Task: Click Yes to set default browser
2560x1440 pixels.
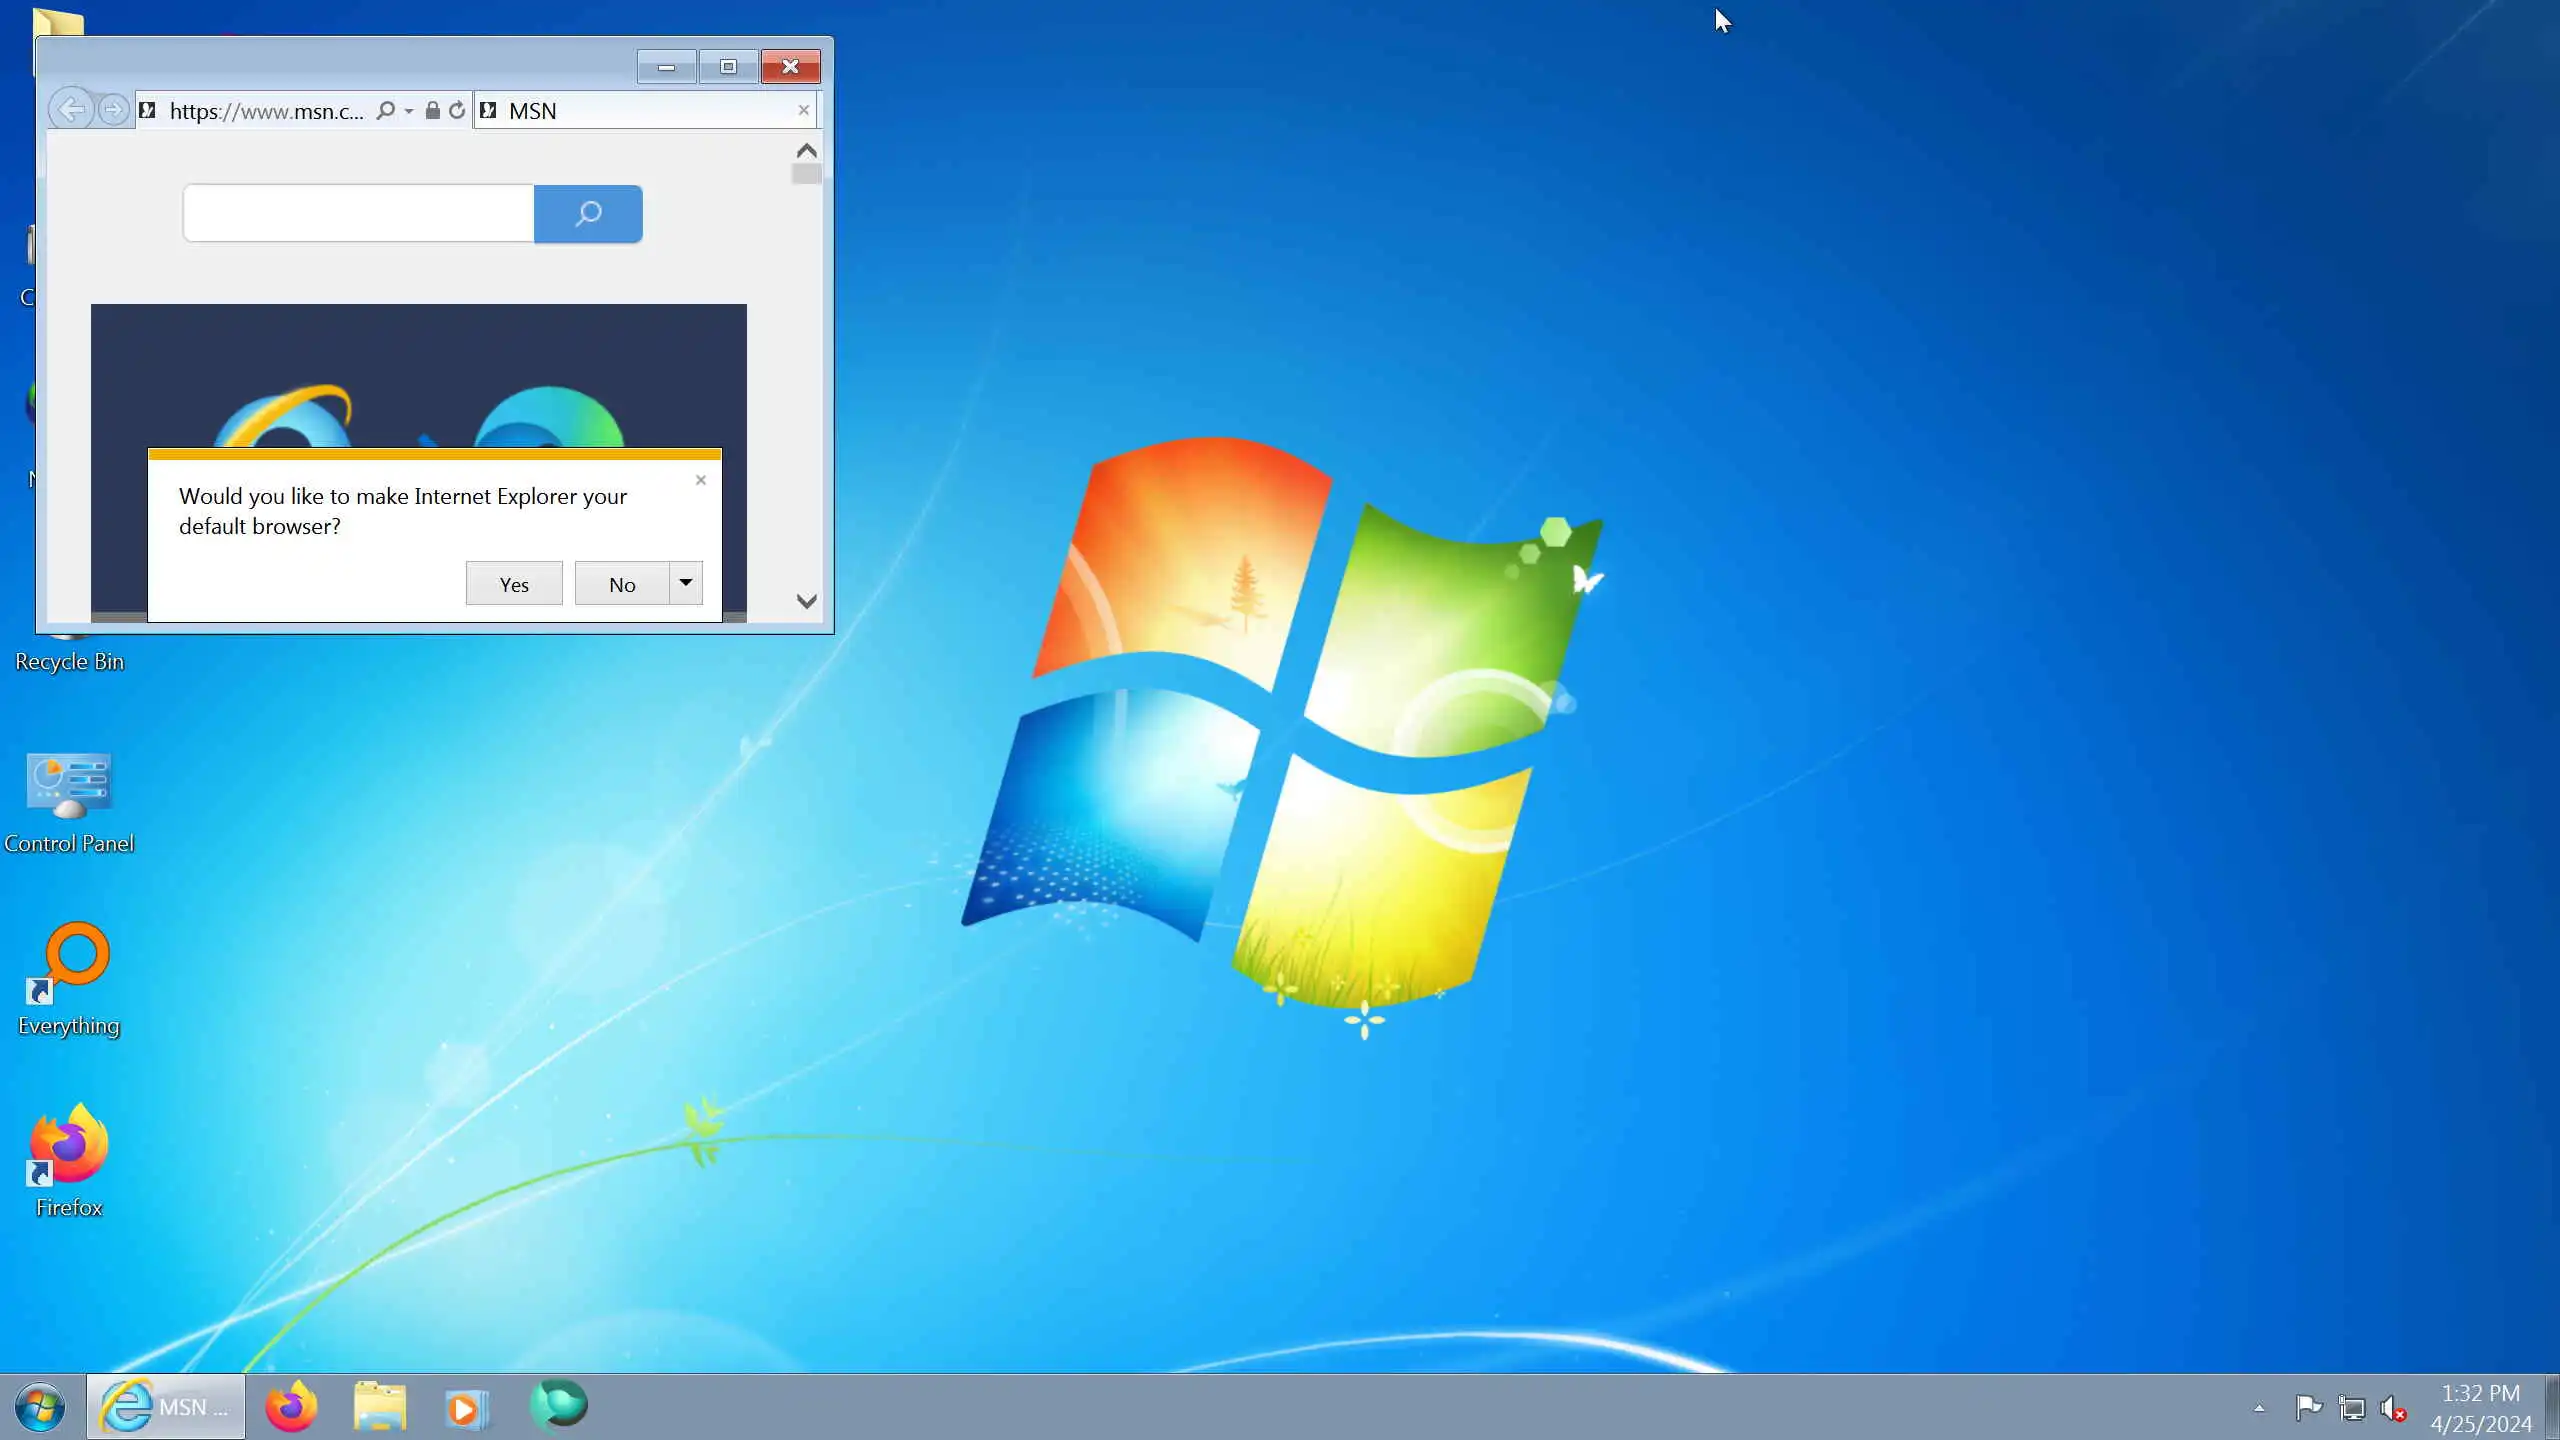Action: pyautogui.click(x=514, y=584)
